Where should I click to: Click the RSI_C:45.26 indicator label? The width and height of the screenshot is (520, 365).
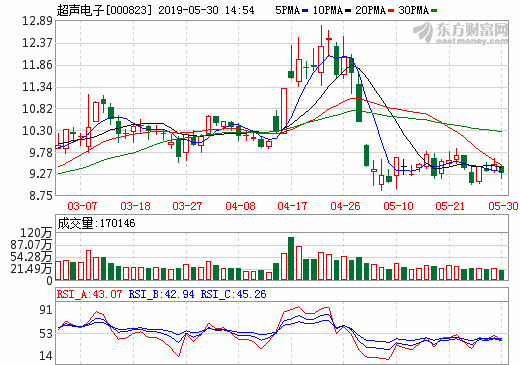(233, 294)
